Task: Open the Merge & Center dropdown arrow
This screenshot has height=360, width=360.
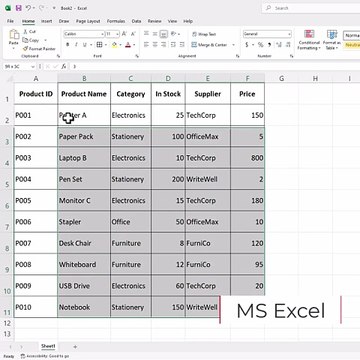Action: click(233, 45)
